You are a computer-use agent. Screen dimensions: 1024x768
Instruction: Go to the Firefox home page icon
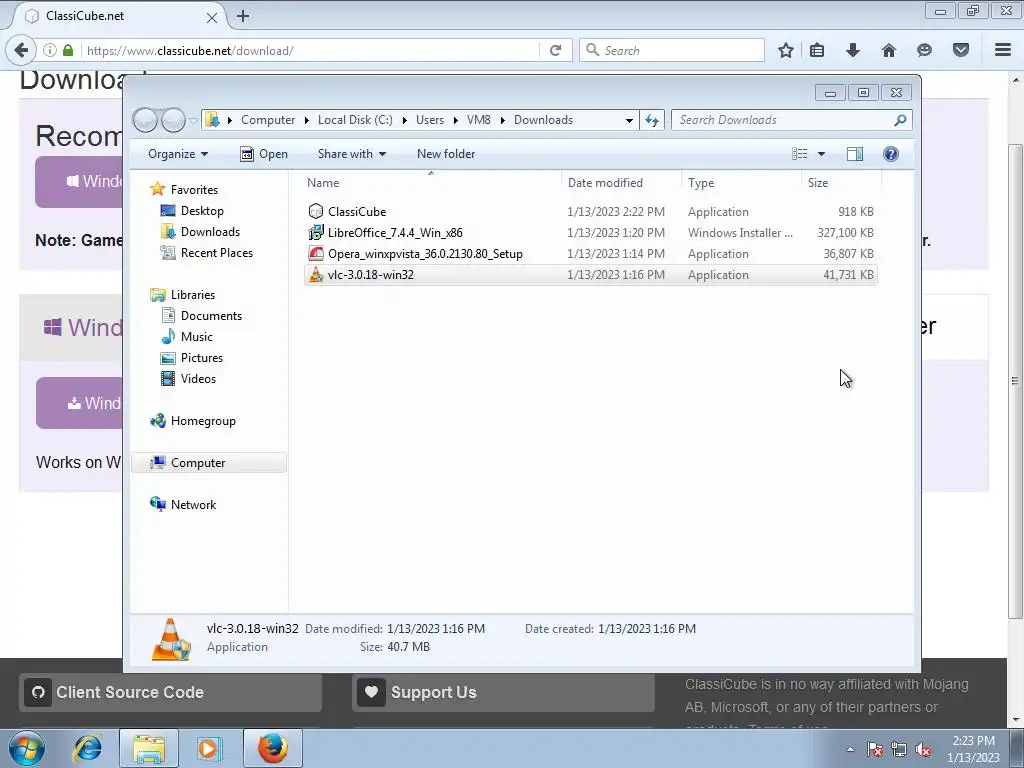(888, 50)
